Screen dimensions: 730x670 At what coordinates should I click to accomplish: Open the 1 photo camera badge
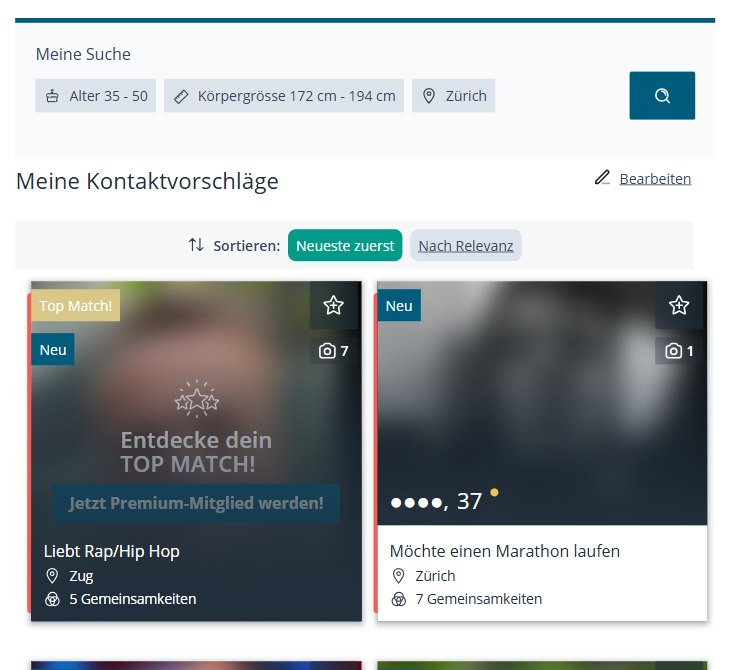tap(679, 351)
